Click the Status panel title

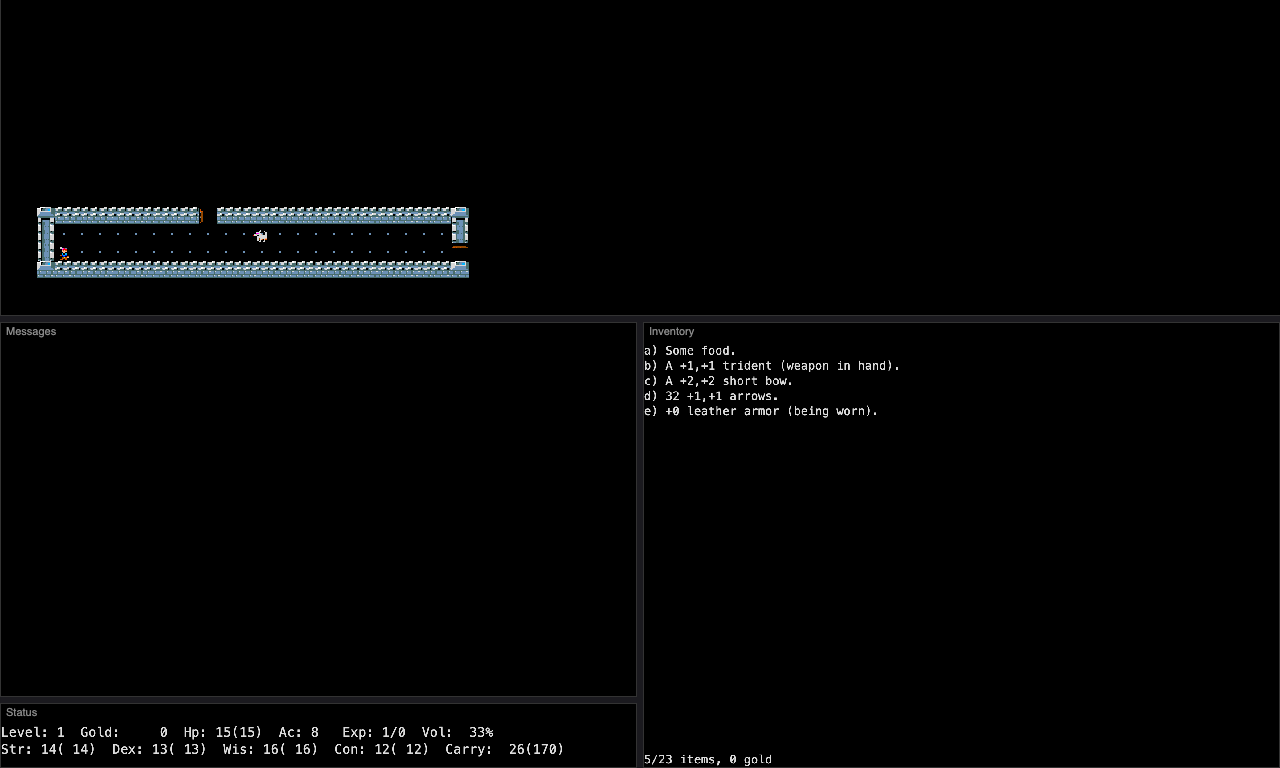(x=22, y=712)
